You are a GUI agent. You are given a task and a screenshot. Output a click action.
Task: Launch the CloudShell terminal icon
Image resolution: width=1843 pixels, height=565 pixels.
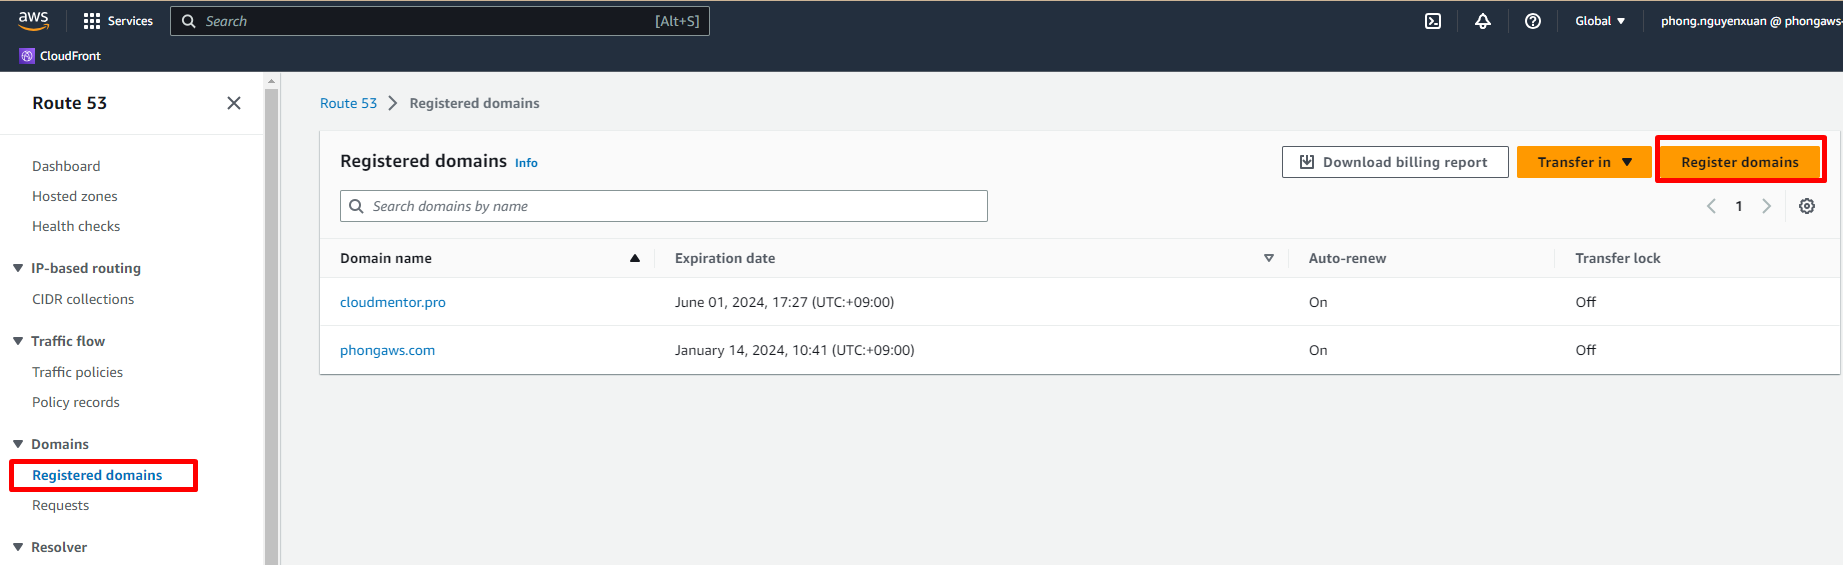pyautogui.click(x=1433, y=21)
